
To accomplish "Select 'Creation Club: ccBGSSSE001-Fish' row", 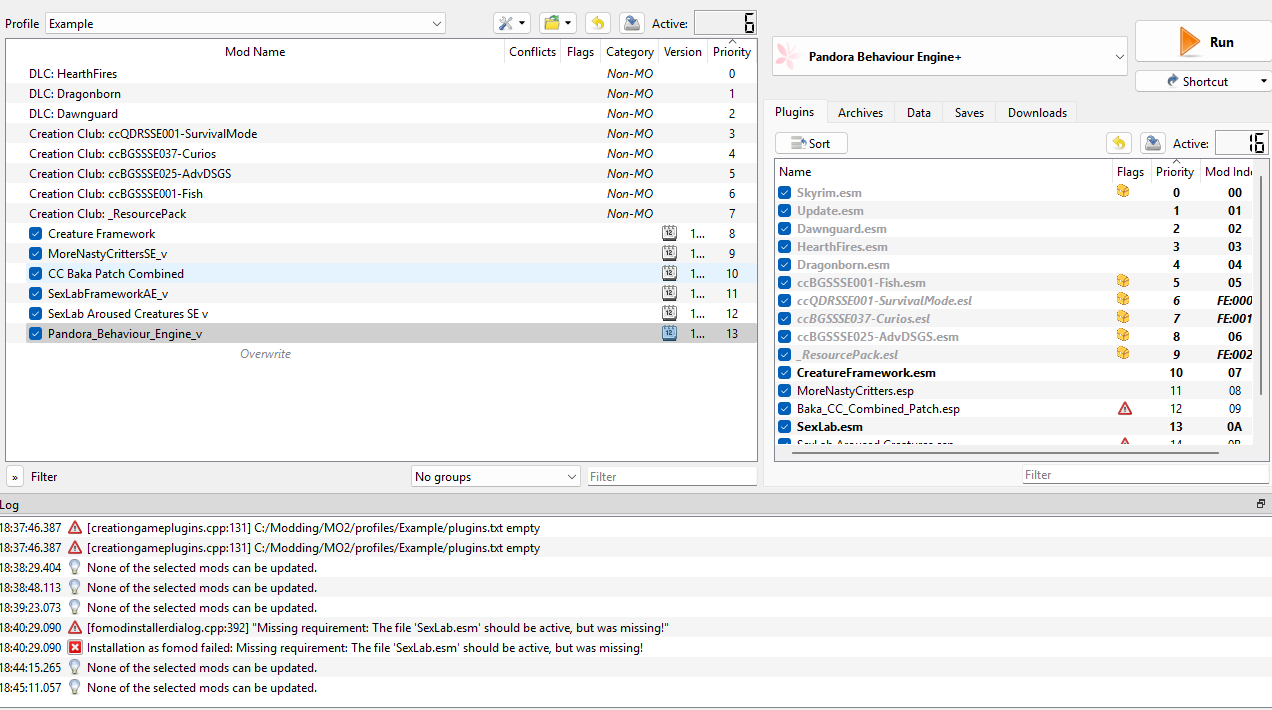I will (x=380, y=193).
